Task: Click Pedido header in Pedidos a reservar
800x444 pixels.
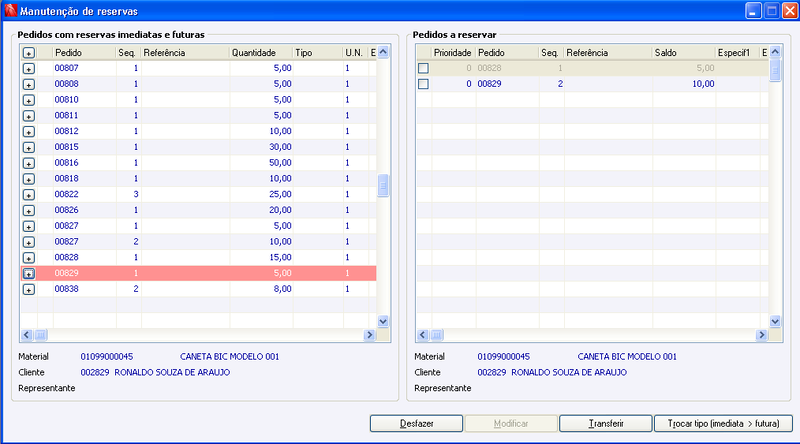Action: click(x=507, y=53)
